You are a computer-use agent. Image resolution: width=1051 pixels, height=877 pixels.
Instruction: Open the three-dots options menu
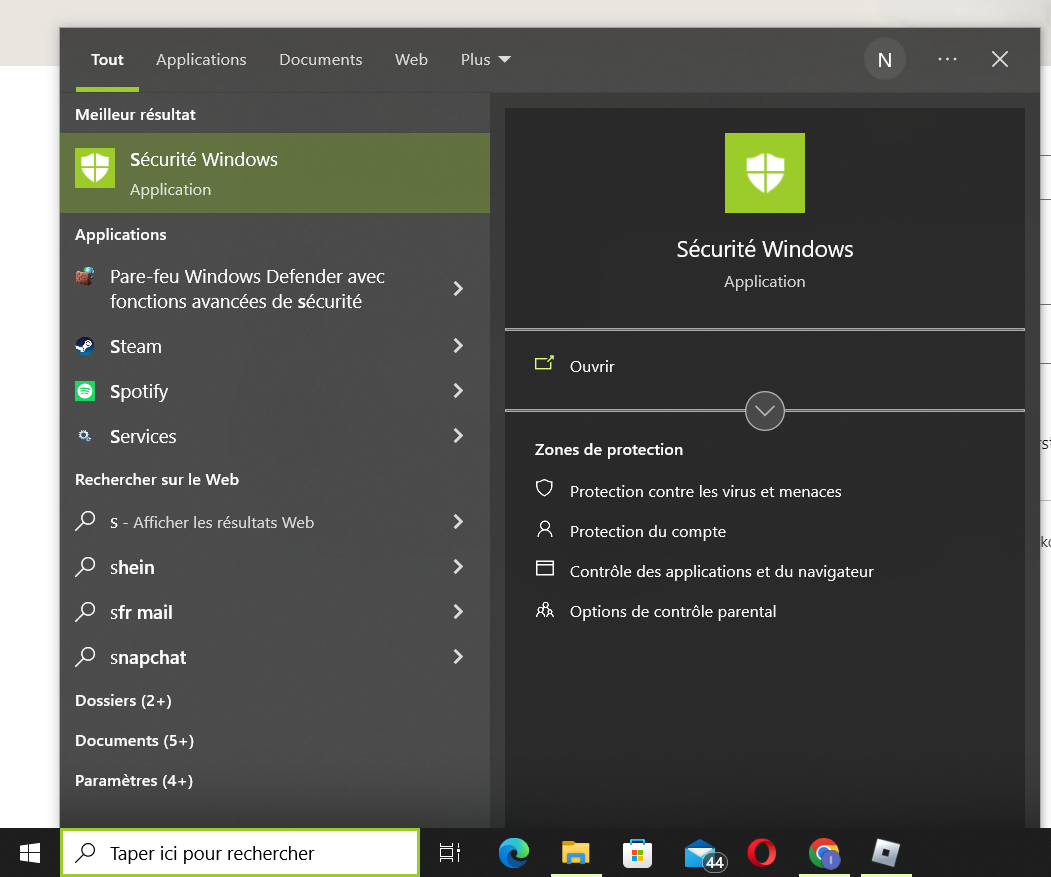click(947, 60)
